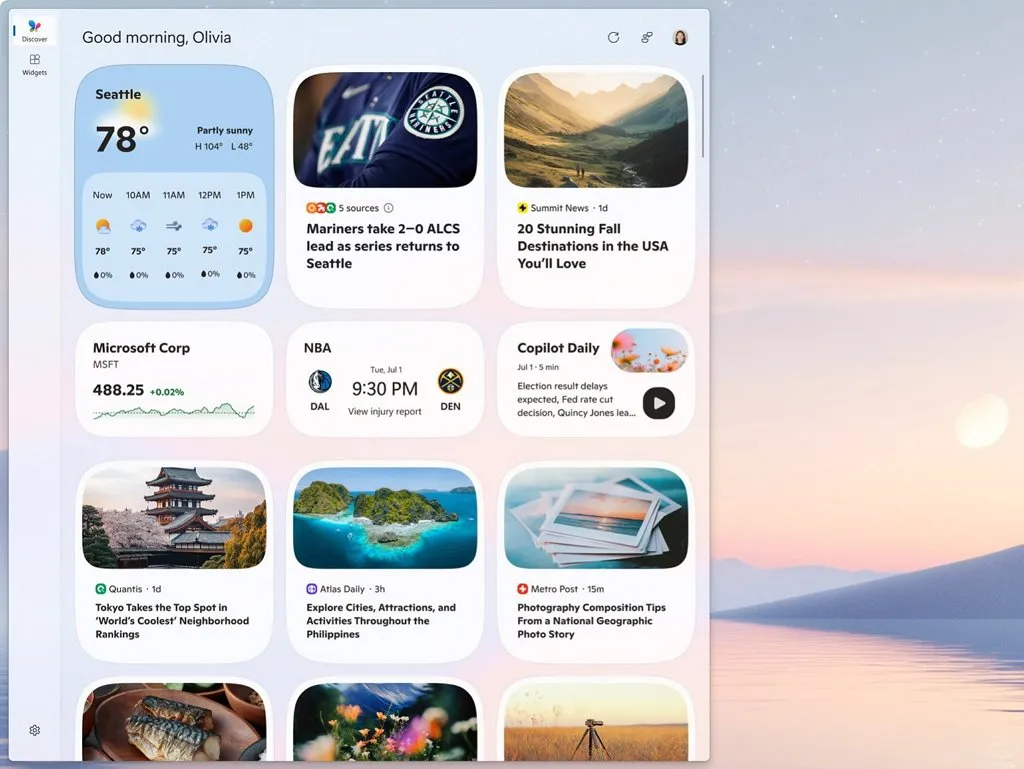Click the 12PM forecast weather icon
This screenshot has height=769, width=1024.
coord(210,225)
